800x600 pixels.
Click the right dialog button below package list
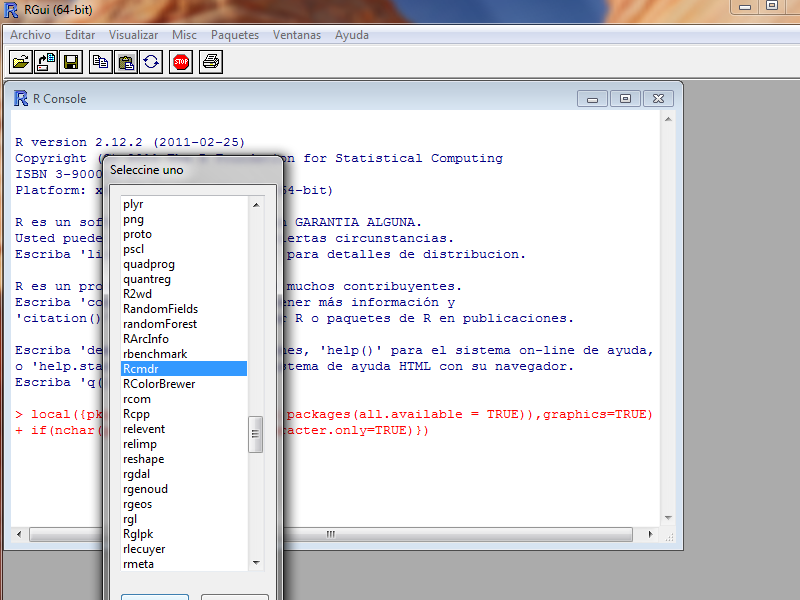click(235, 597)
